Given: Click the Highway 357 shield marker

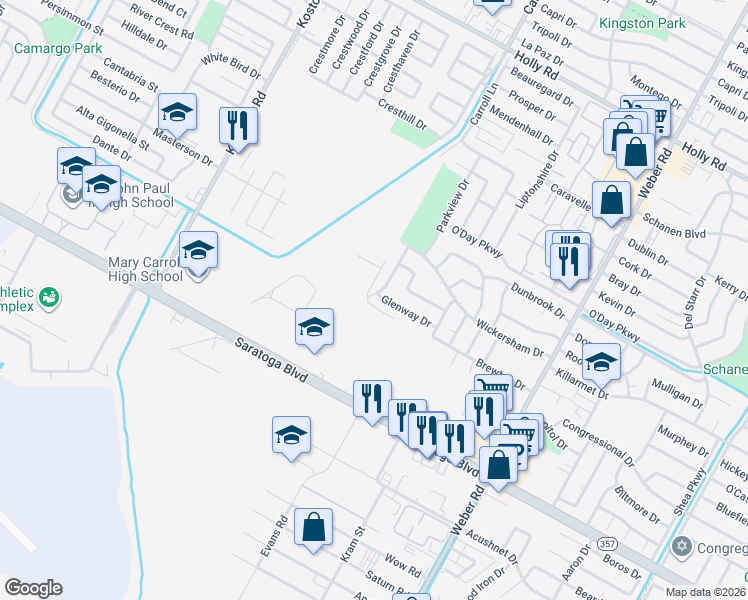Looking at the screenshot, I should pos(607,544).
